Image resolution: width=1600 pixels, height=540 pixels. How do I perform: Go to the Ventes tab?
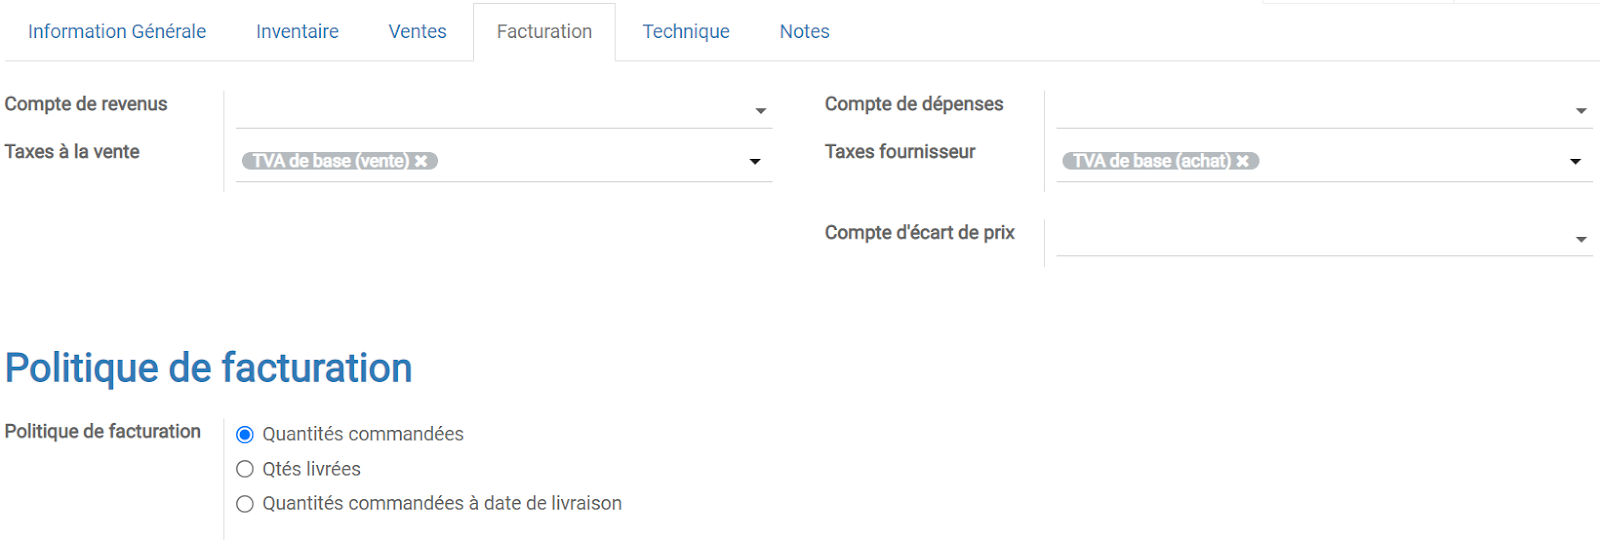[417, 32]
